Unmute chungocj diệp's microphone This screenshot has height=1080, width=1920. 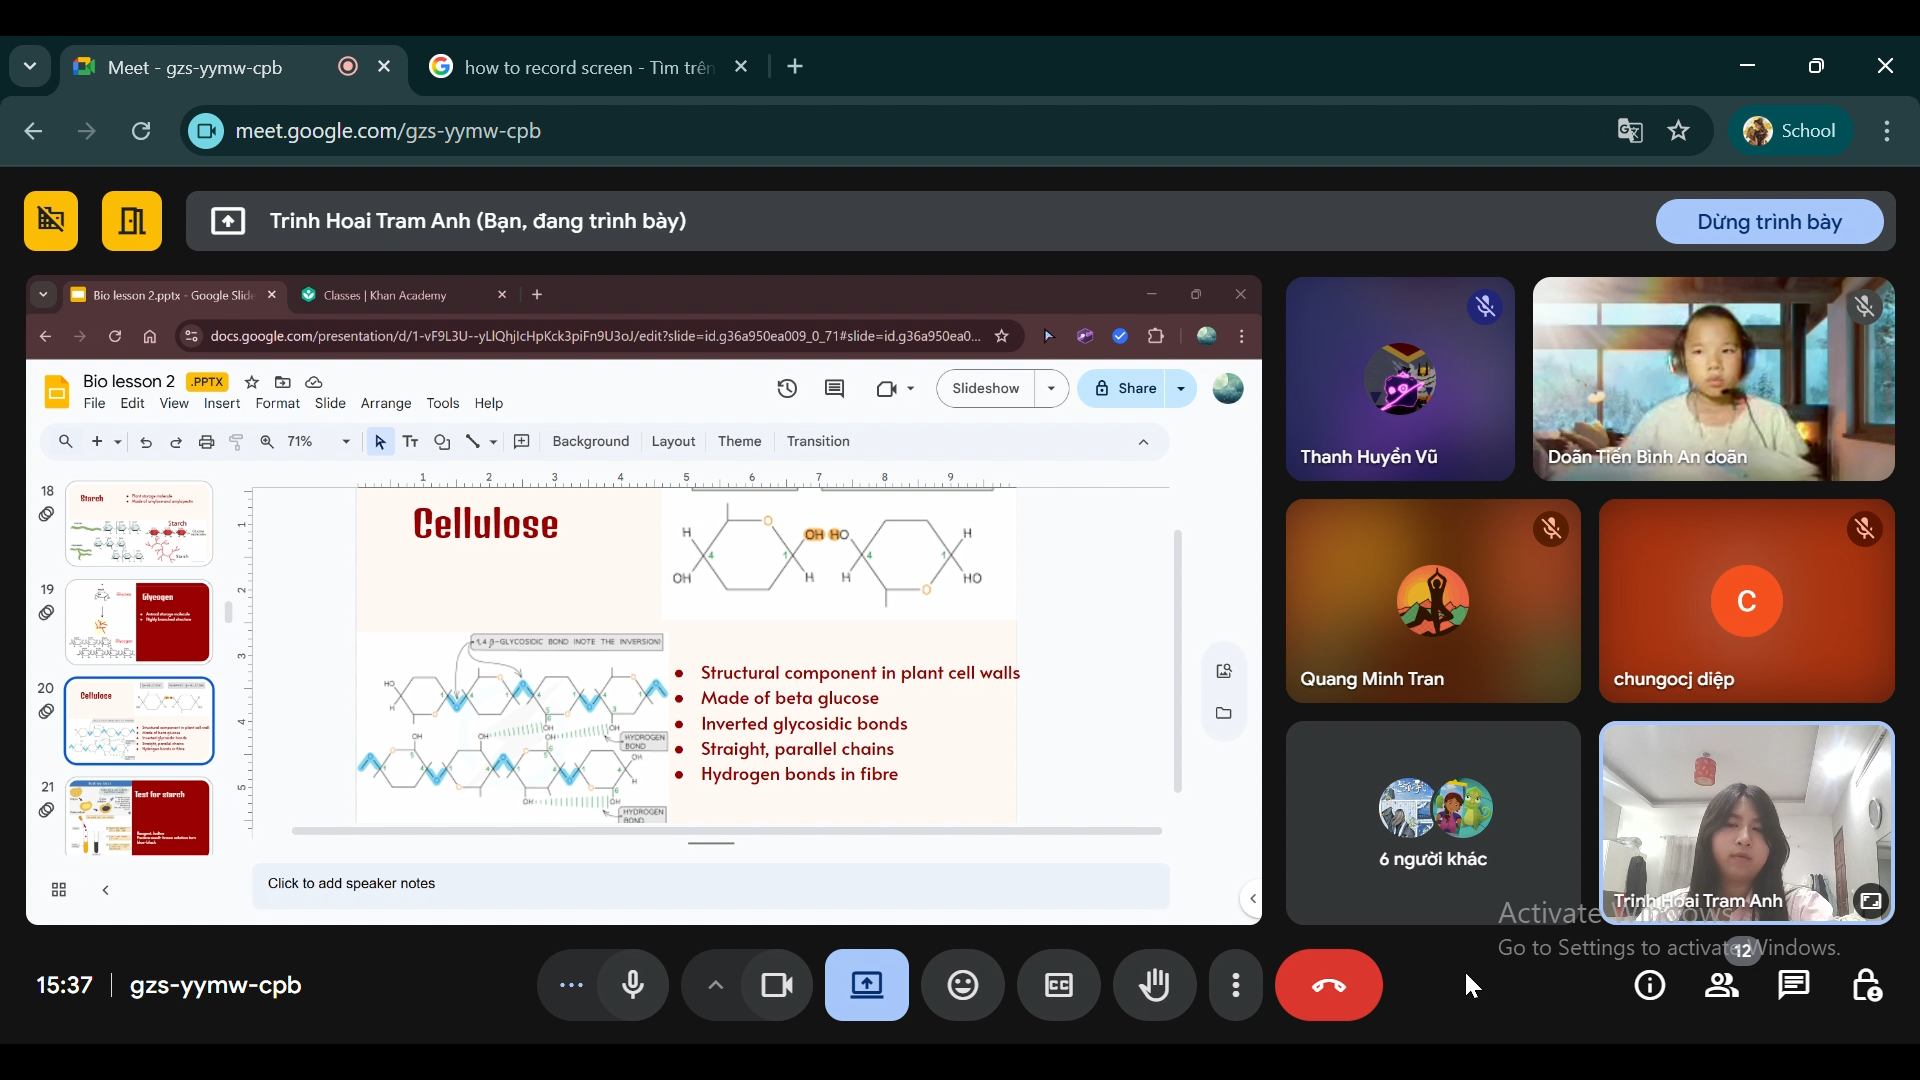coord(1864,529)
